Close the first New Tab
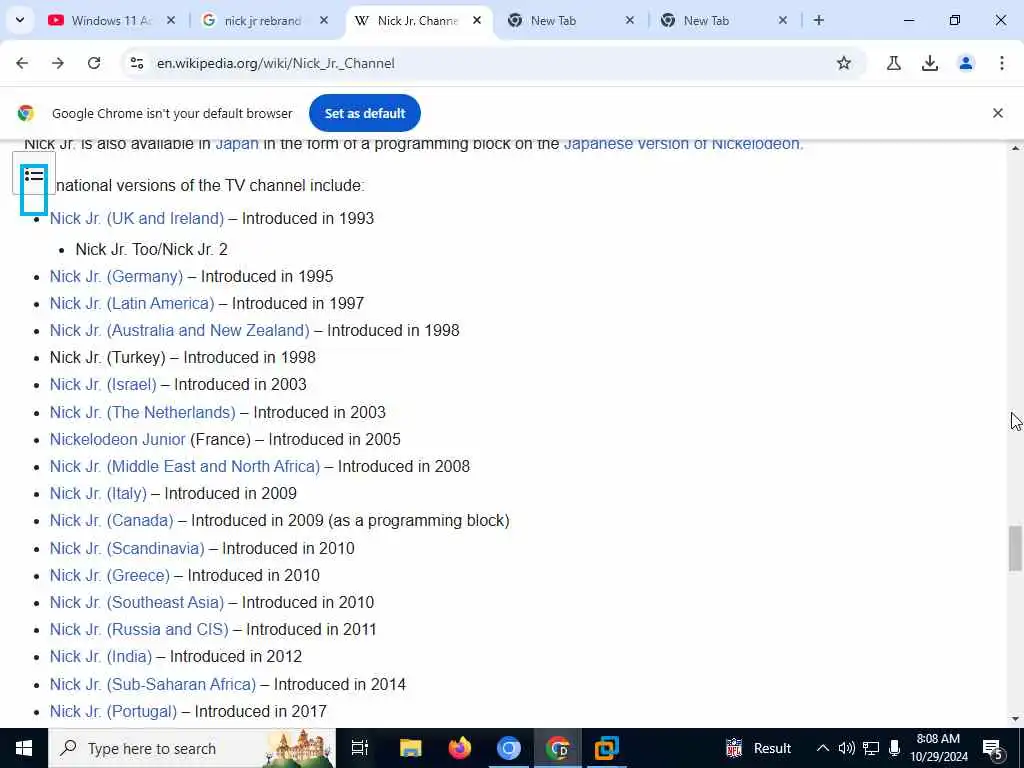This screenshot has width=1024, height=768. (x=630, y=20)
